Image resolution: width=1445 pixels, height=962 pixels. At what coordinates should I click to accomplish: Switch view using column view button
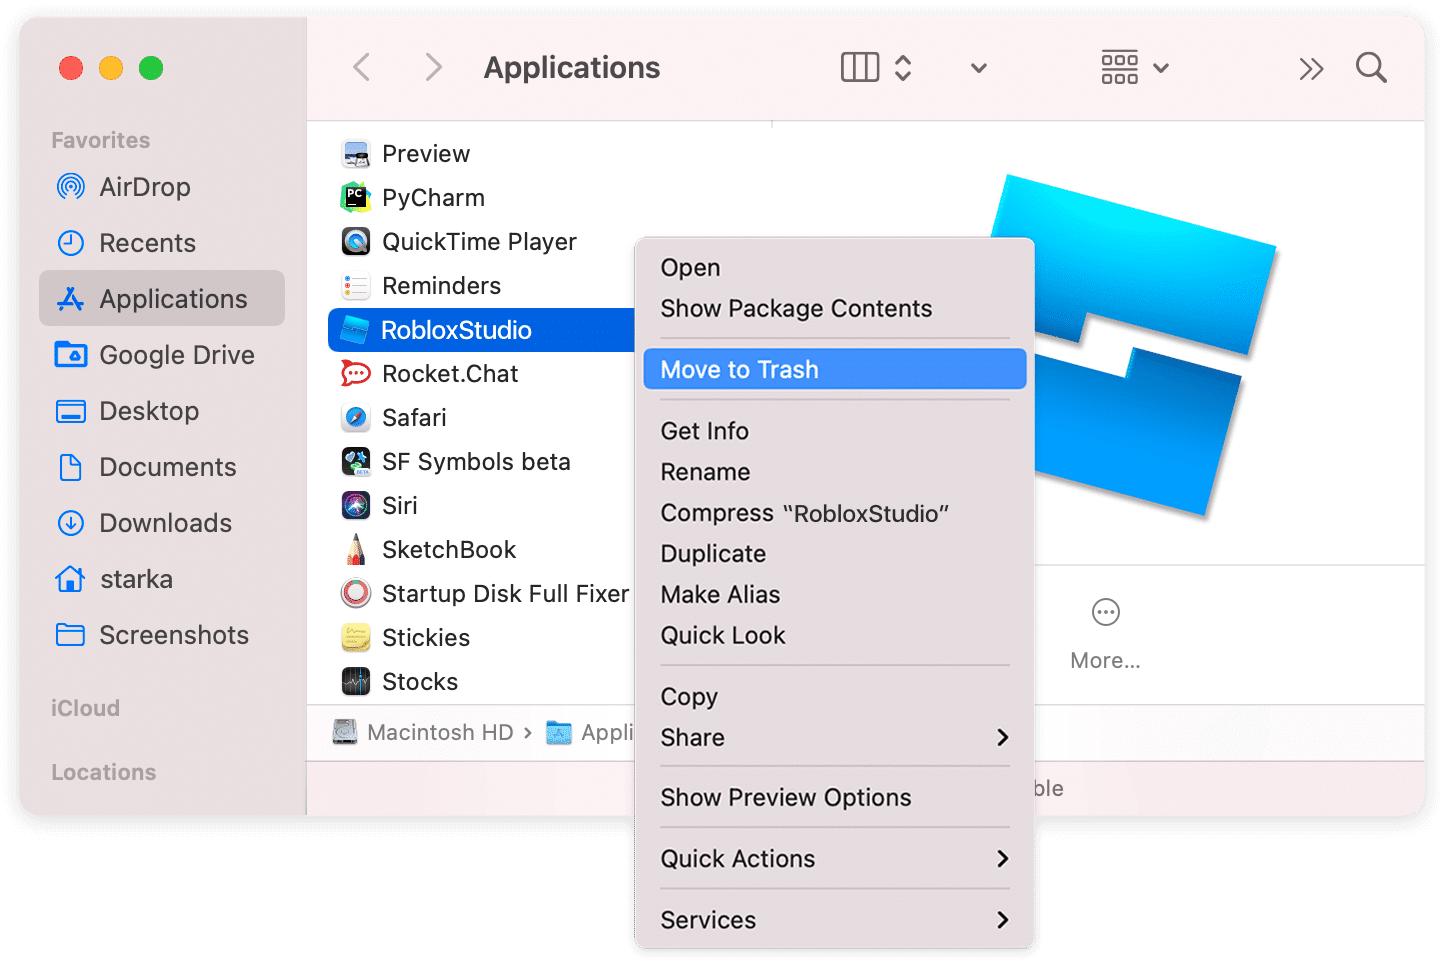859,68
